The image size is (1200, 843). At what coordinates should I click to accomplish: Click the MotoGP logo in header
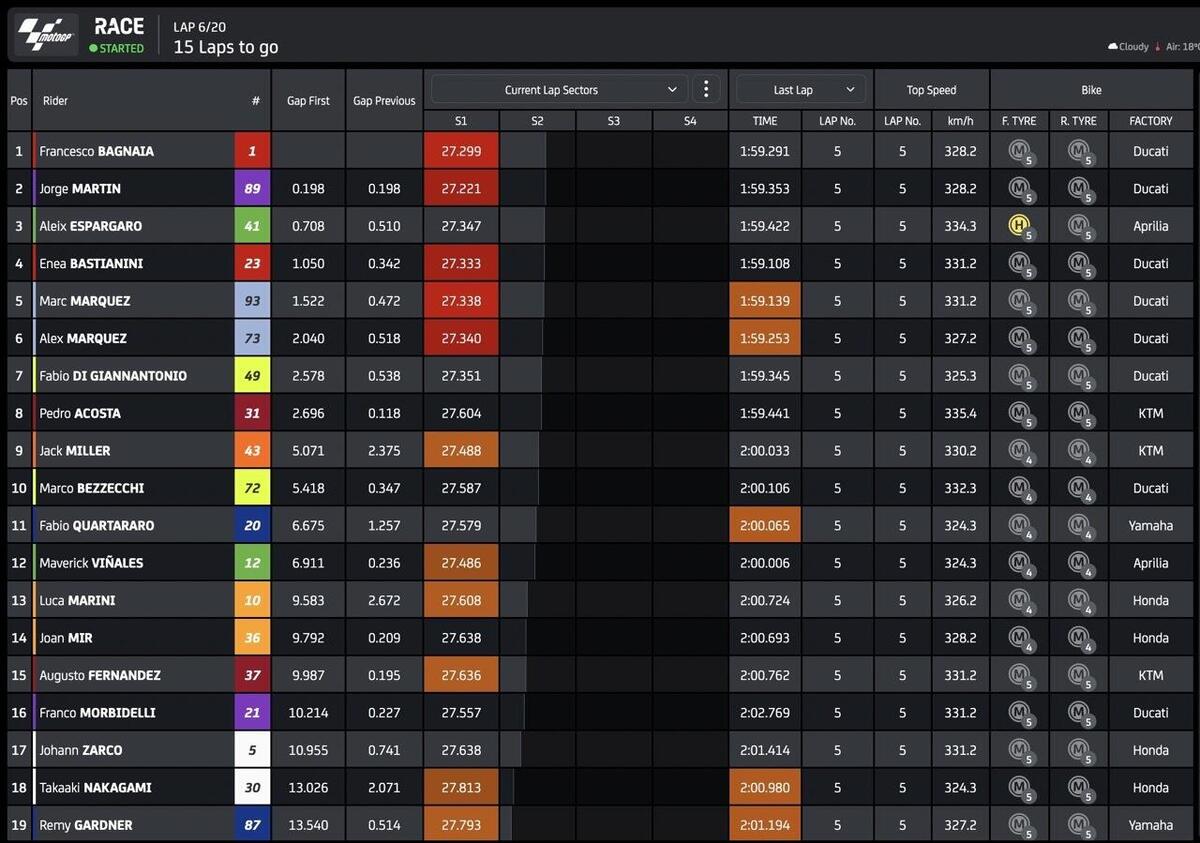[x=47, y=36]
